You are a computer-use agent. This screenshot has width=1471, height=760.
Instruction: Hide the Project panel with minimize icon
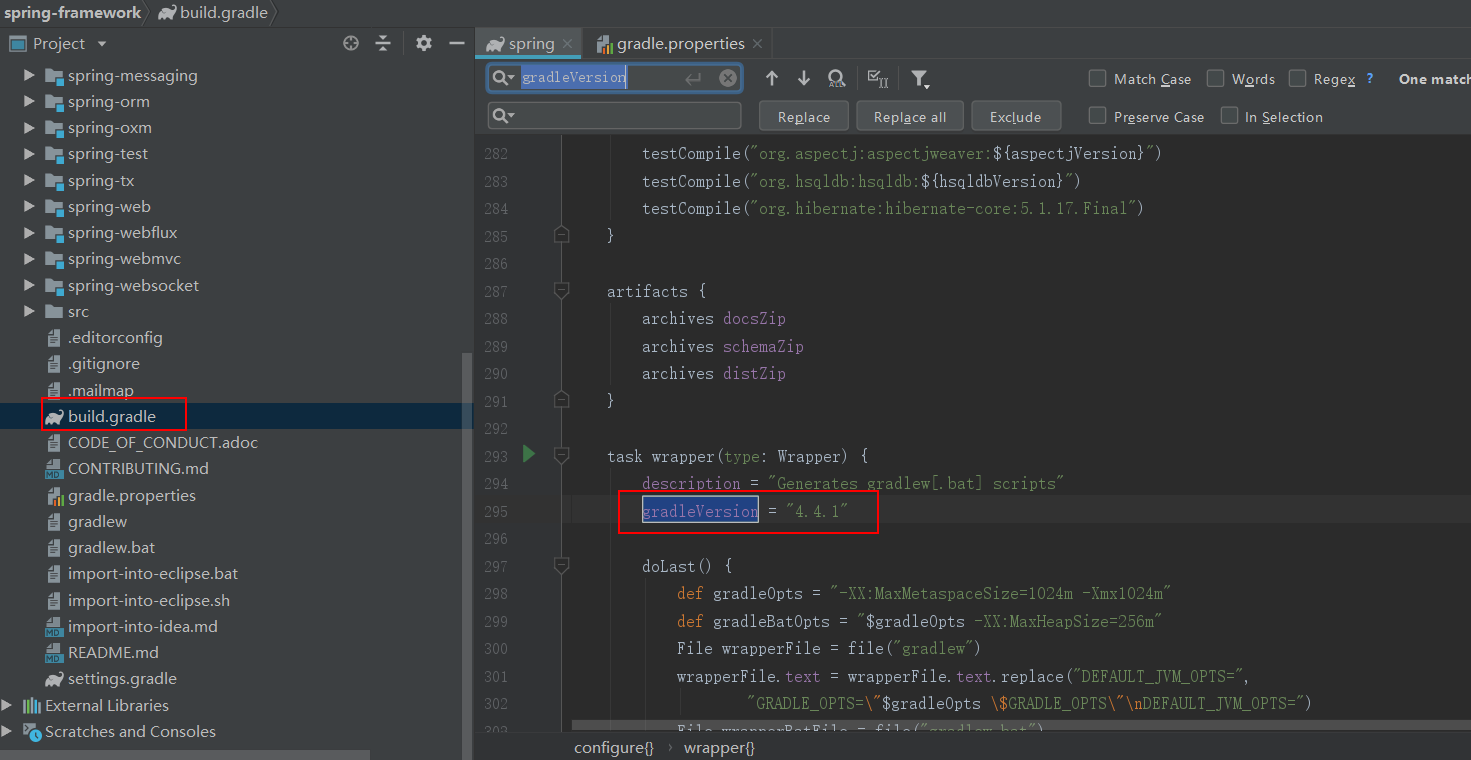tap(457, 43)
